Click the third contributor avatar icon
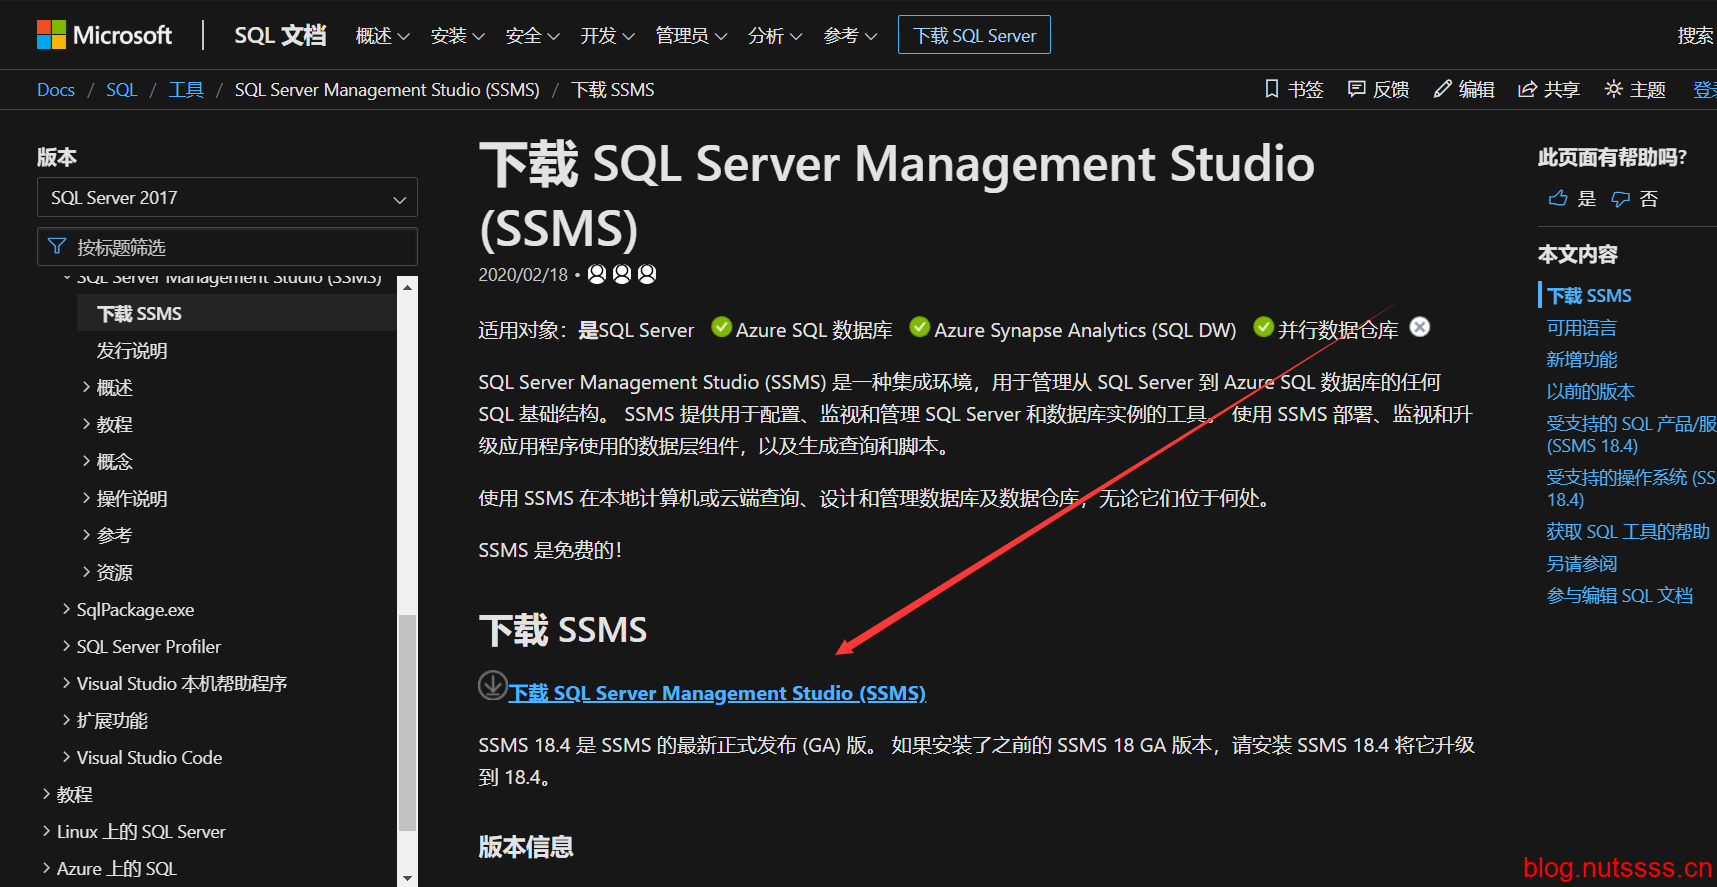1717x887 pixels. tap(647, 274)
